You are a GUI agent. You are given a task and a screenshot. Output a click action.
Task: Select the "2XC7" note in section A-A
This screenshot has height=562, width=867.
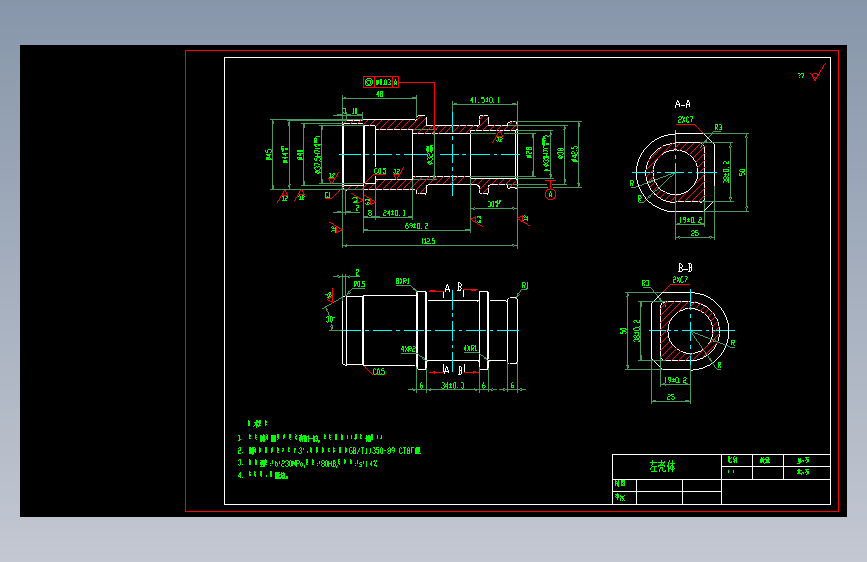tap(685, 119)
